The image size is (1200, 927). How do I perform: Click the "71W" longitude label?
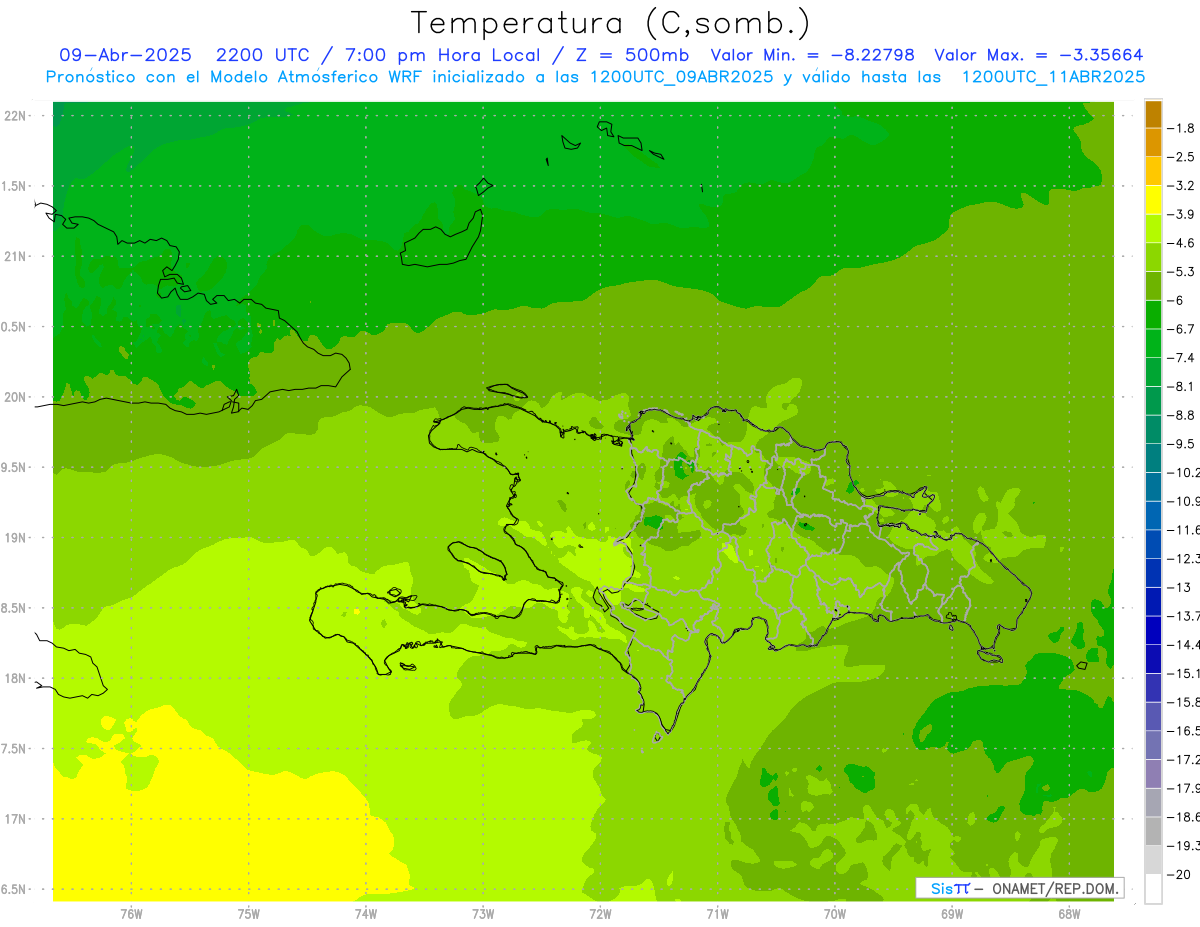click(x=717, y=913)
